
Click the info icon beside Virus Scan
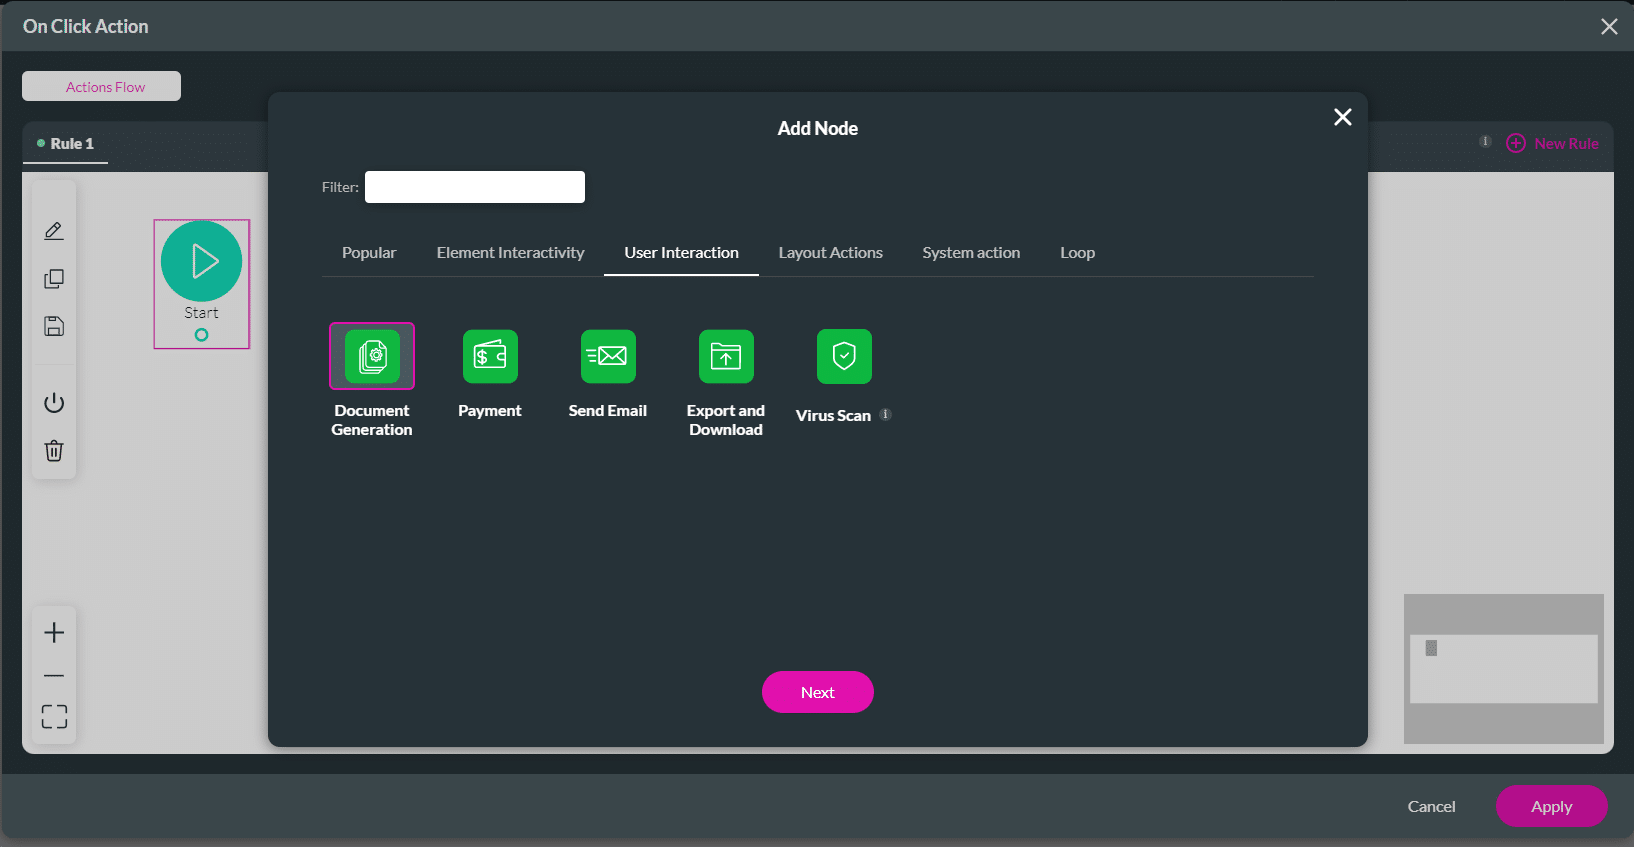click(x=885, y=414)
